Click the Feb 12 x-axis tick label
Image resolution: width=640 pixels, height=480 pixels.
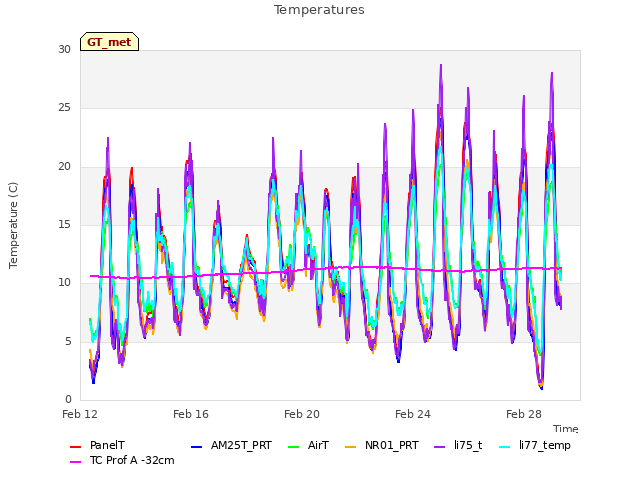80,414
